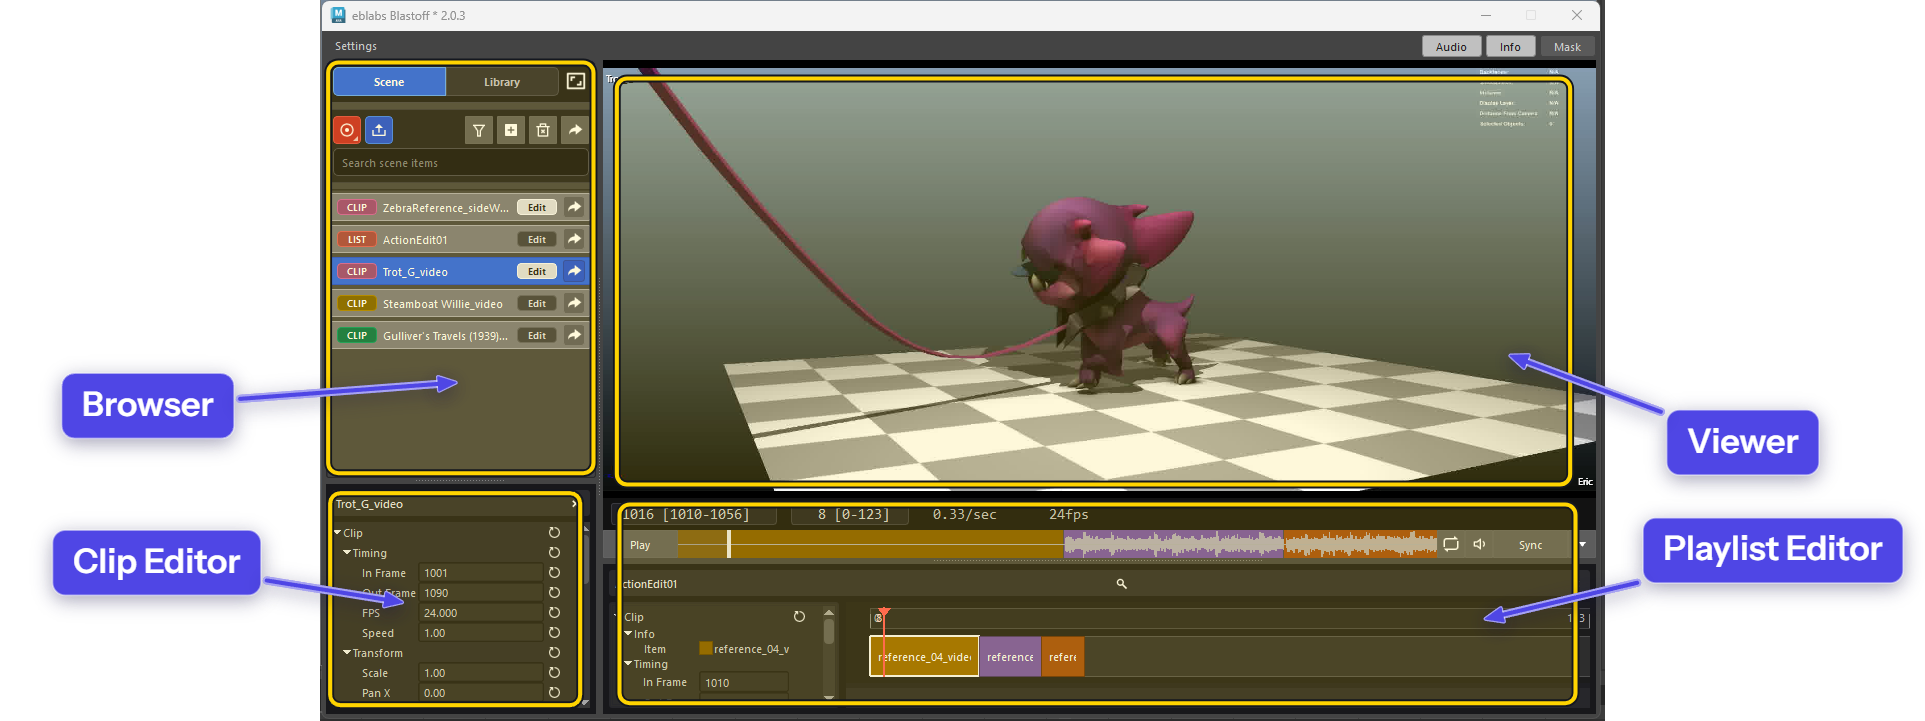
Task: Switch to the Library tab
Action: click(502, 82)
